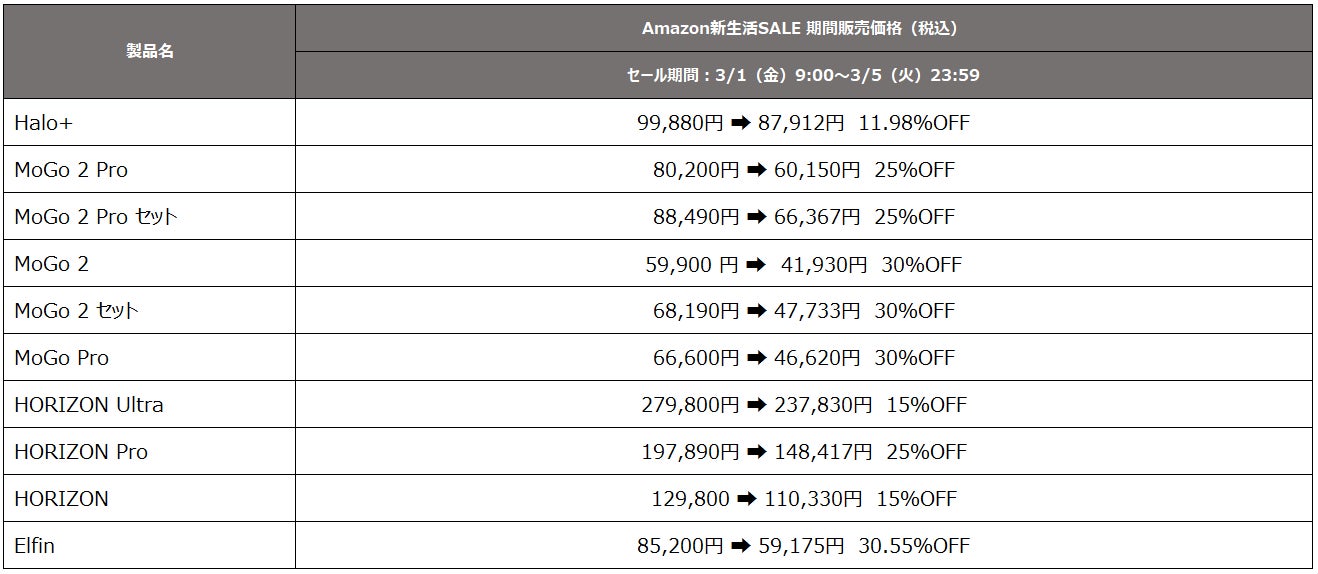
Task: Click the Amazon新生活SALE price header
Action: 803,28
